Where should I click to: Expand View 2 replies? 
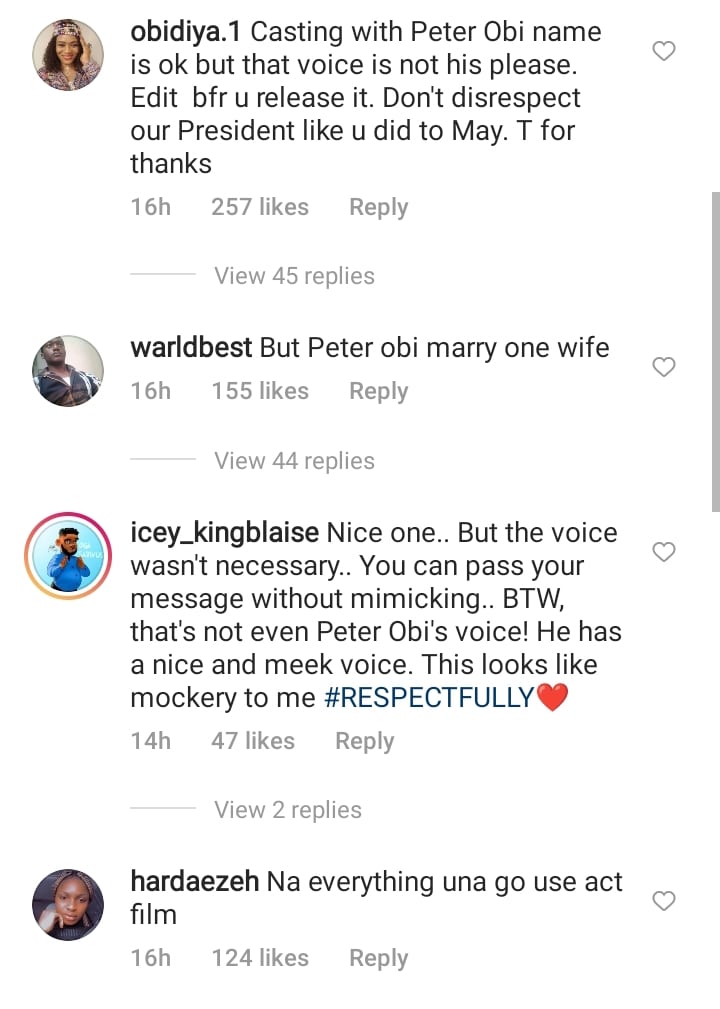pyautogui.click(x=288, y=810)
